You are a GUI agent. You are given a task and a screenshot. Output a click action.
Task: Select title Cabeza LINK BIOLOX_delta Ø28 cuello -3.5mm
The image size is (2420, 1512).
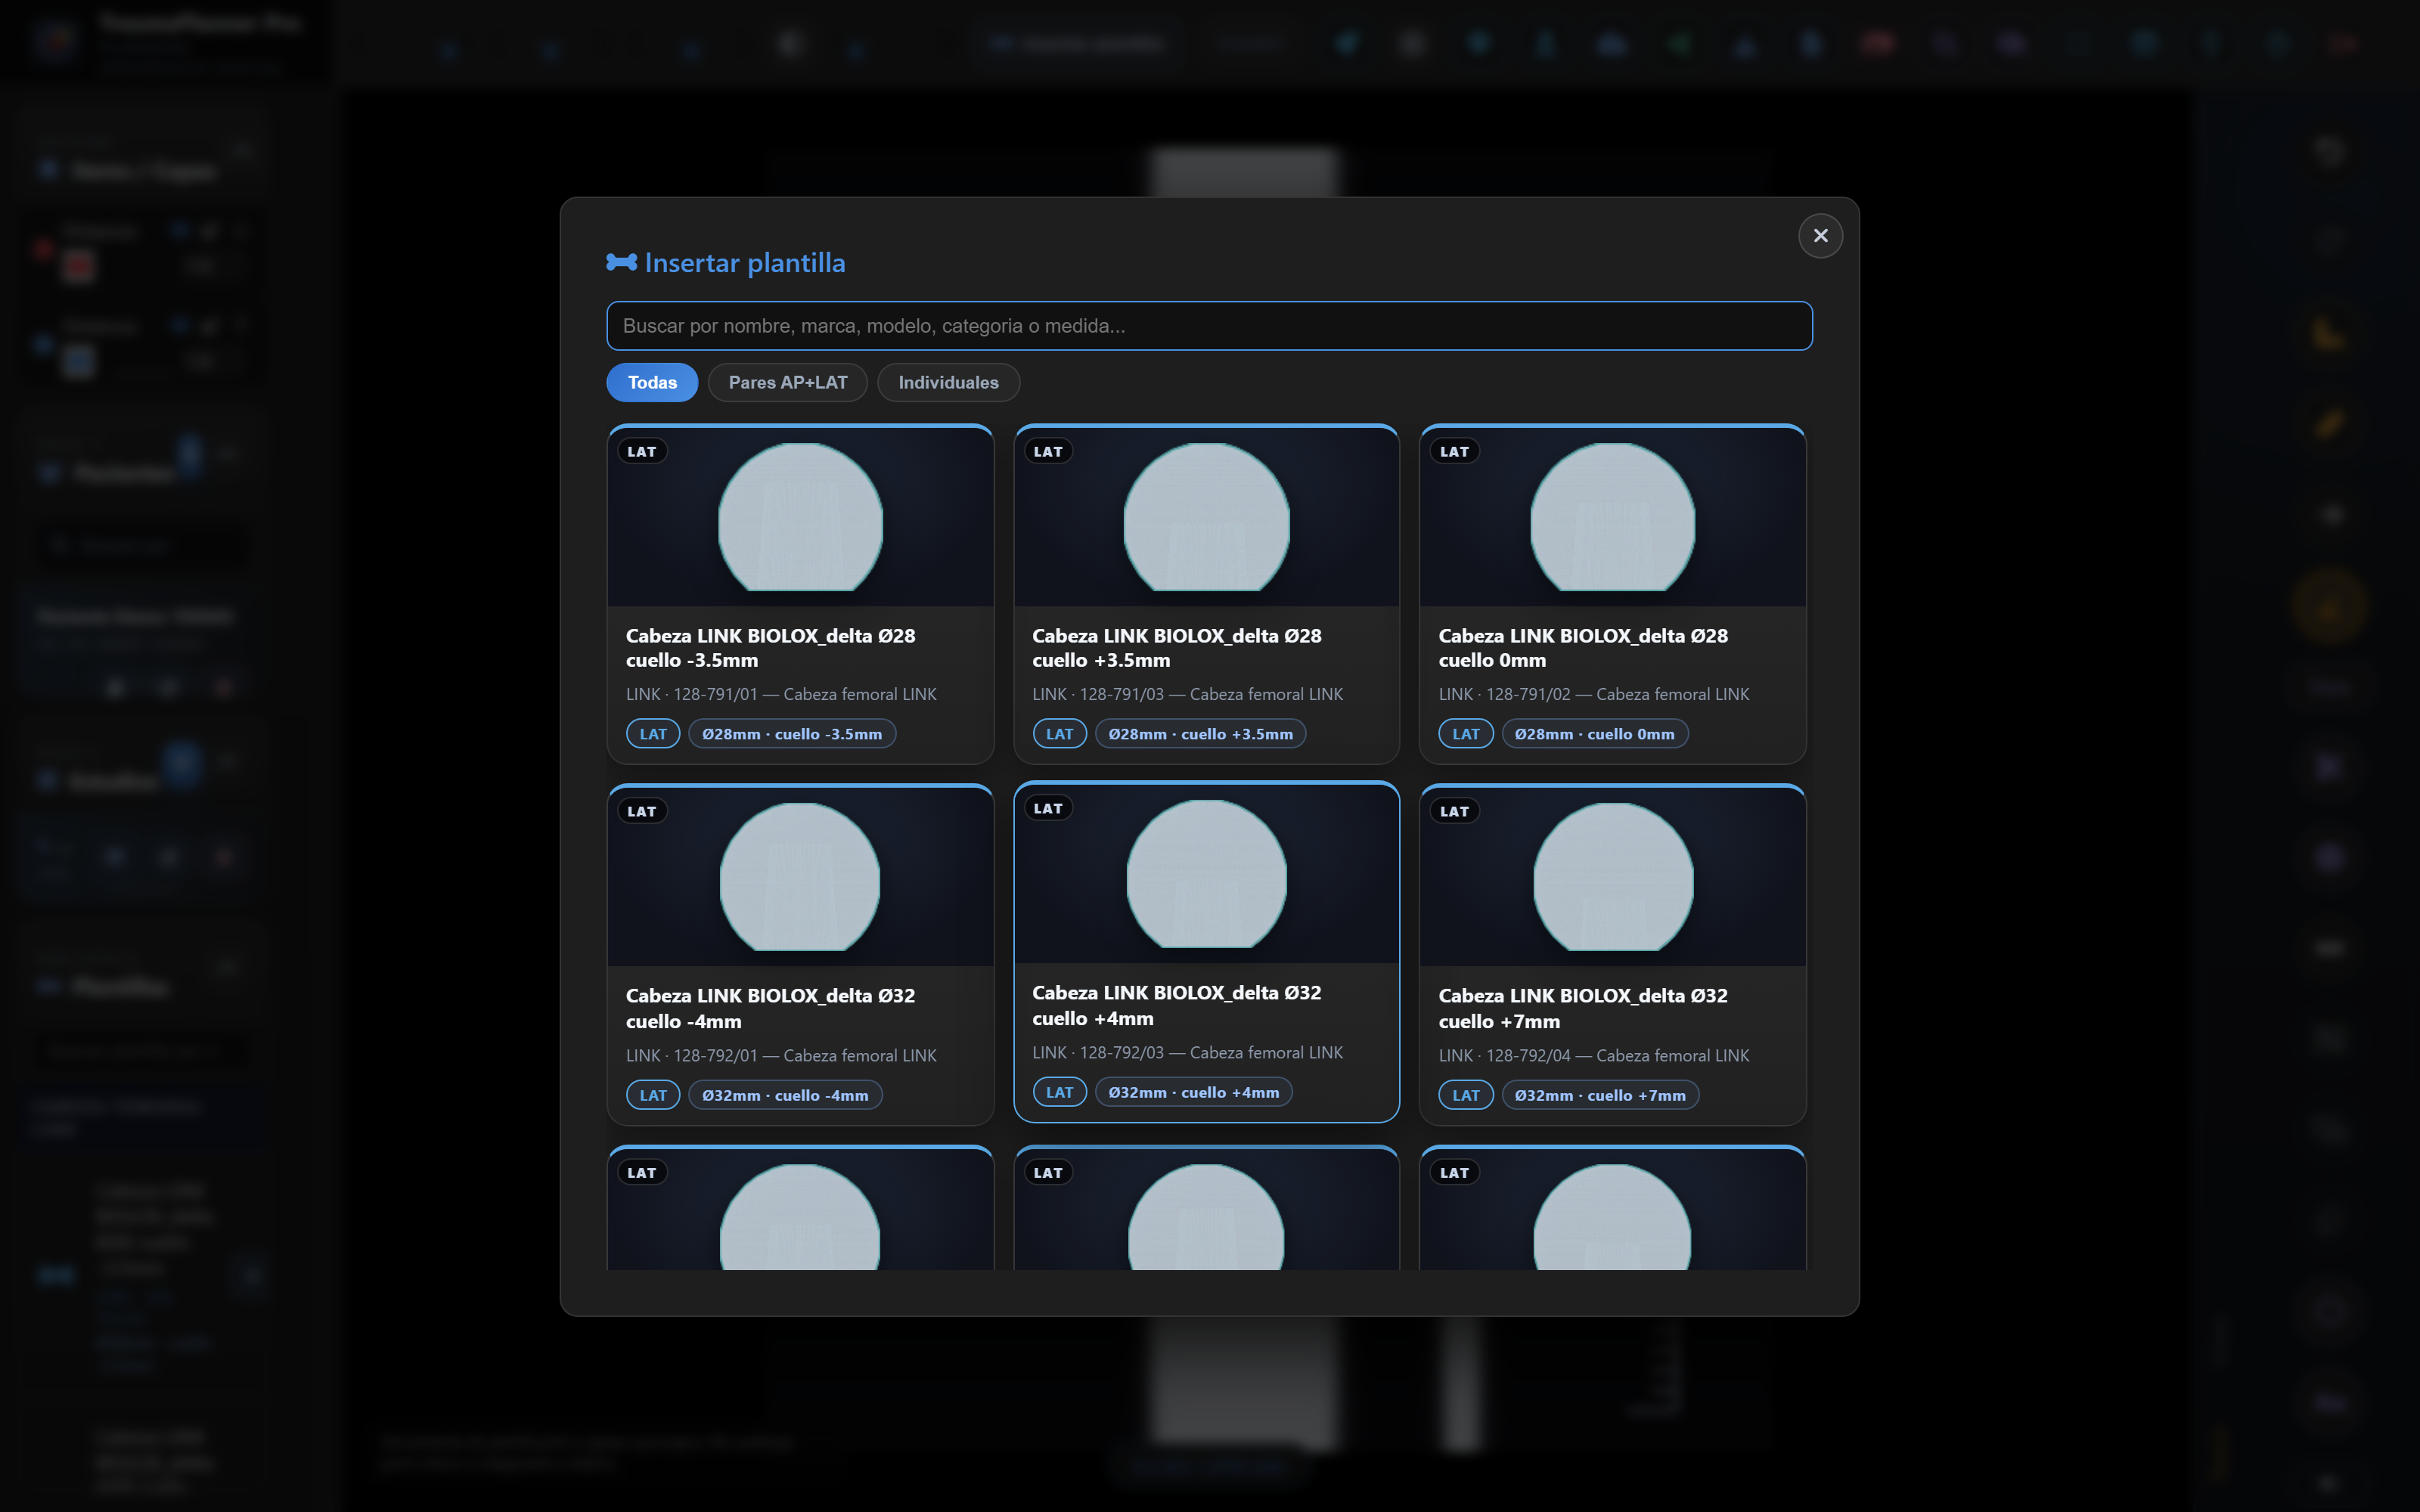(x=770, y=648)
